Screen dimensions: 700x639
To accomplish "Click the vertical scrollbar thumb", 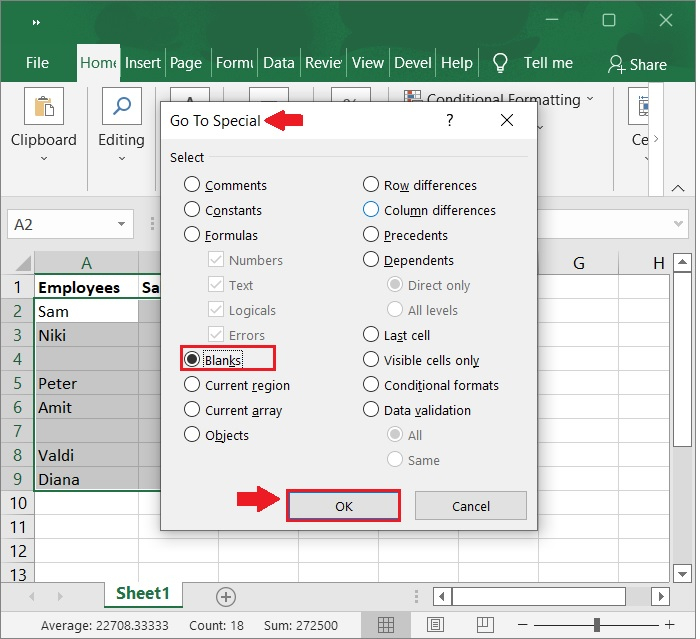I will click(x=682, y=359).
